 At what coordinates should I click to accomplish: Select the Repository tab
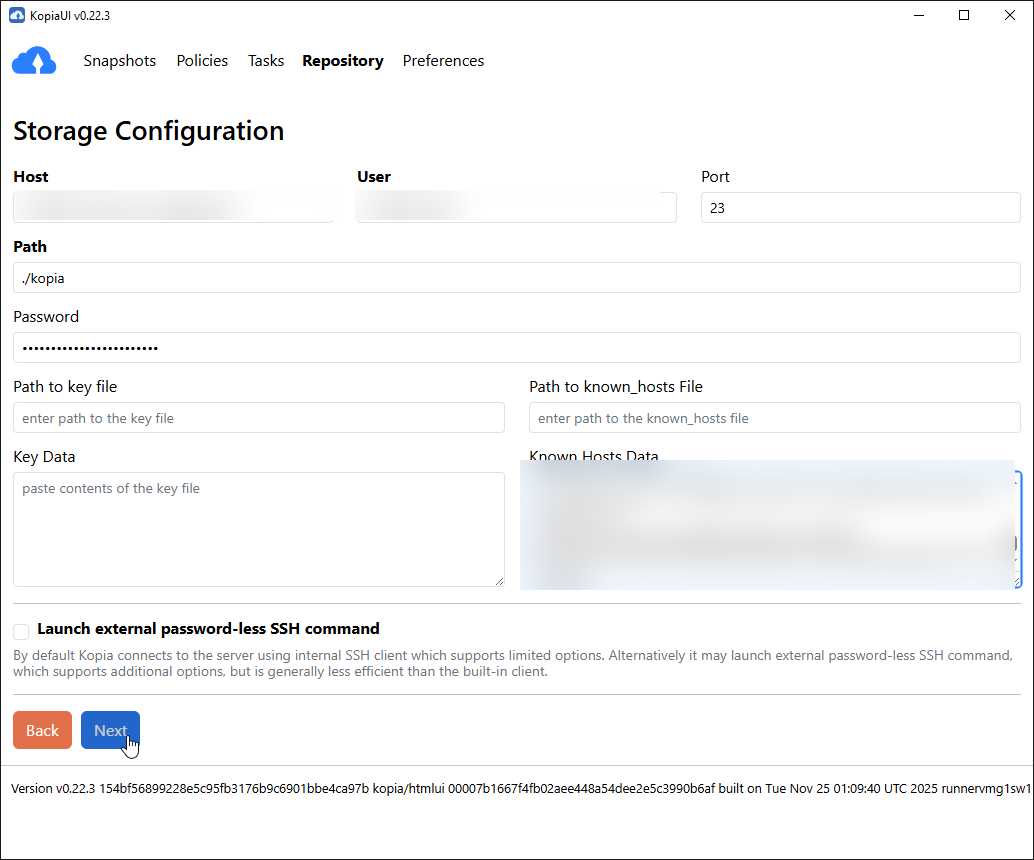(342, 61)
